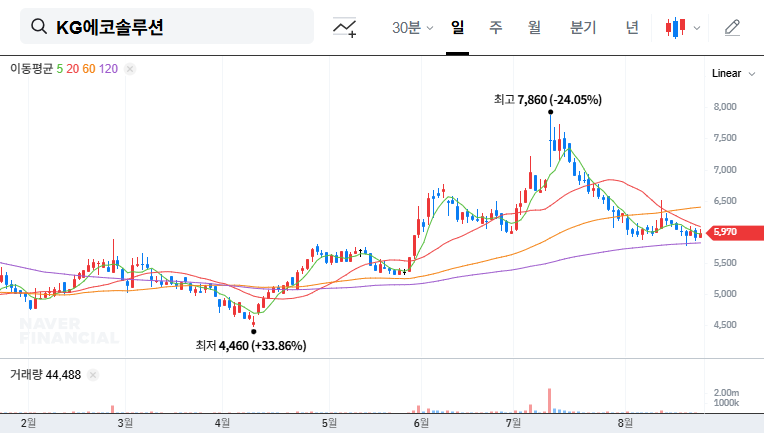Screen dimensions: 764x433
Task: Click the low point marker dot
Action: click(x=253, y=332)
